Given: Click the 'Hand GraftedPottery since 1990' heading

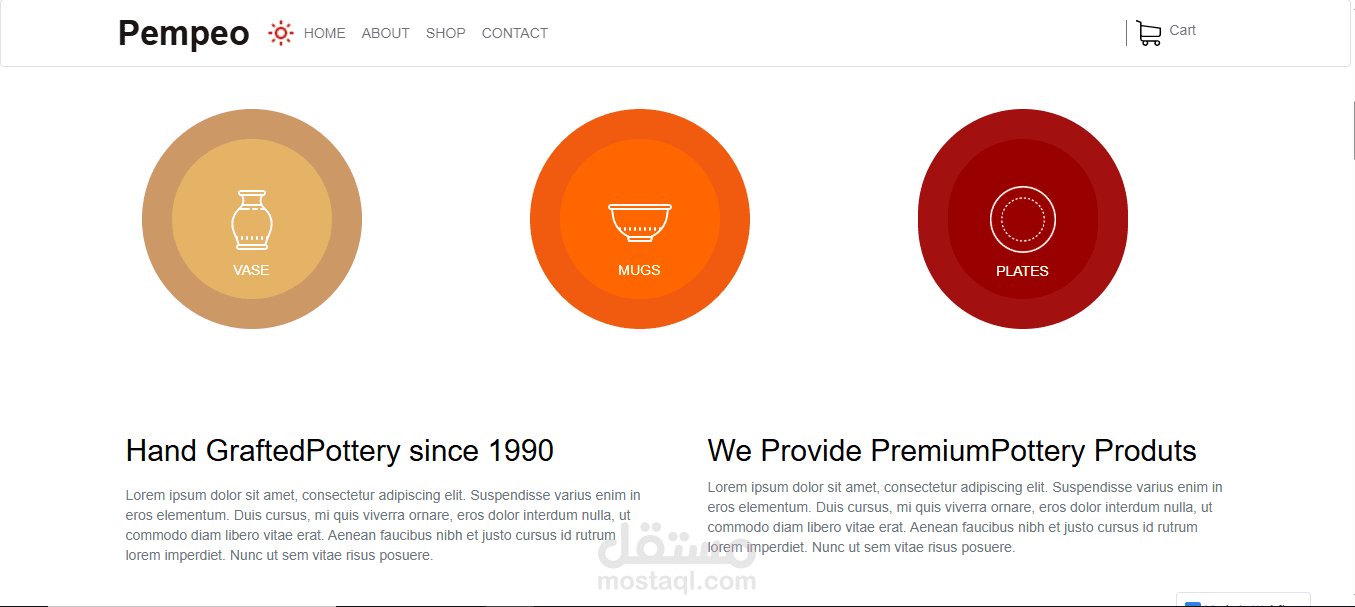Looking at the screenshot, I should coord(339,451).
